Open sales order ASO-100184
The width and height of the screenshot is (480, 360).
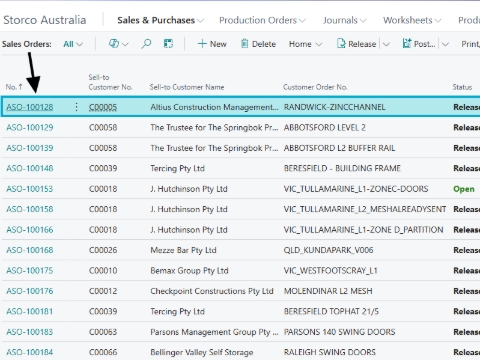tap(30, 352)
